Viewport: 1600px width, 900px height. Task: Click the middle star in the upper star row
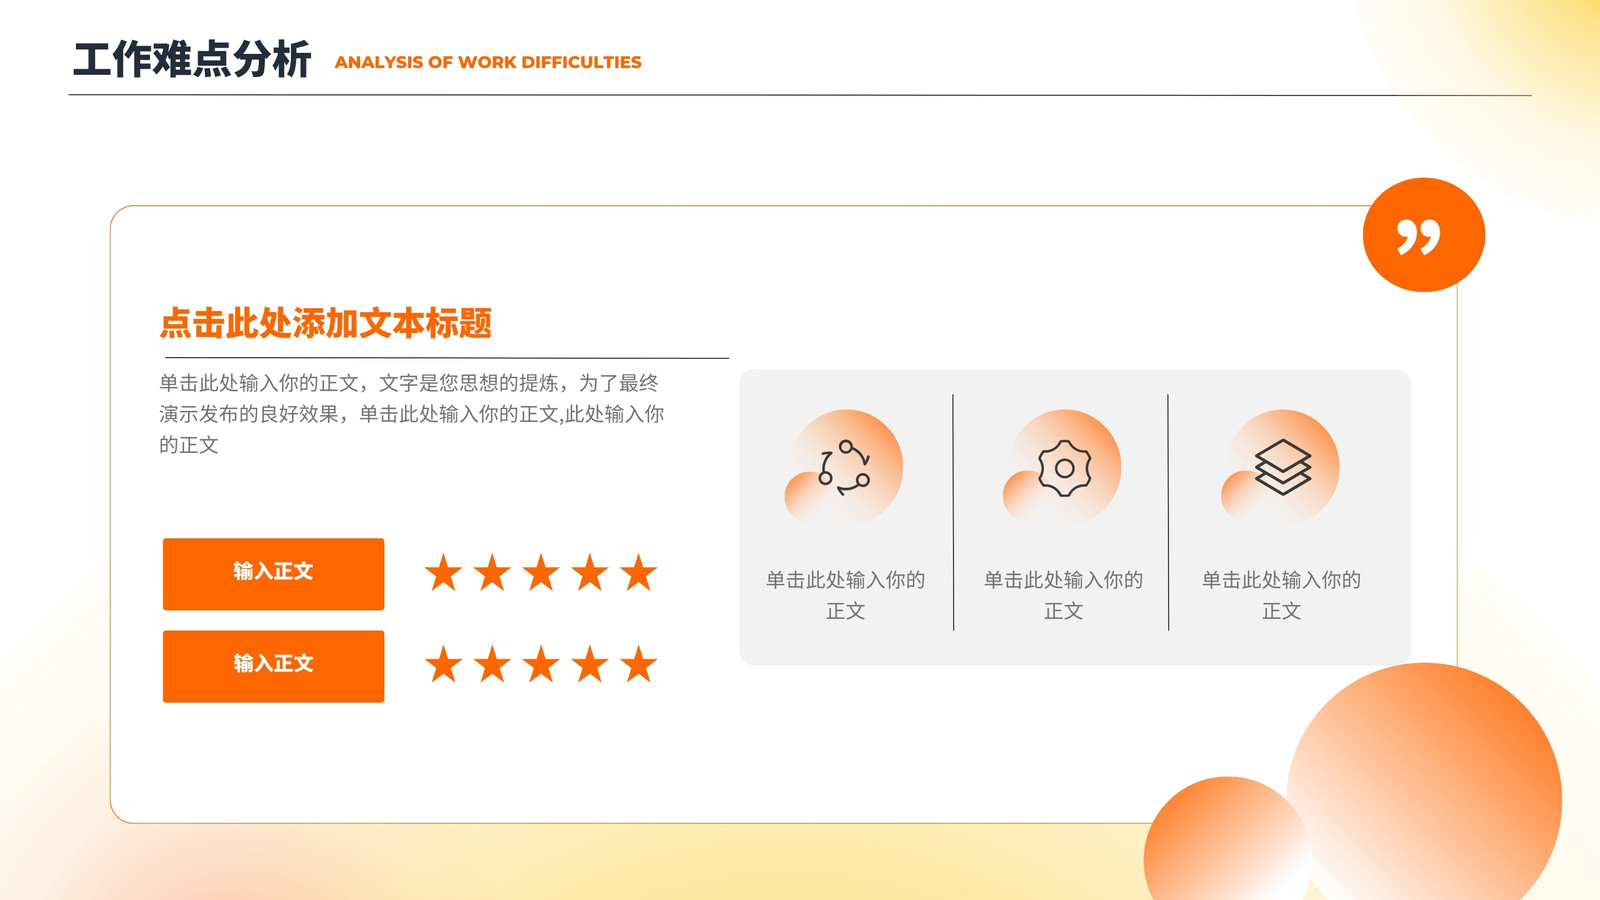tap(541, 574)
